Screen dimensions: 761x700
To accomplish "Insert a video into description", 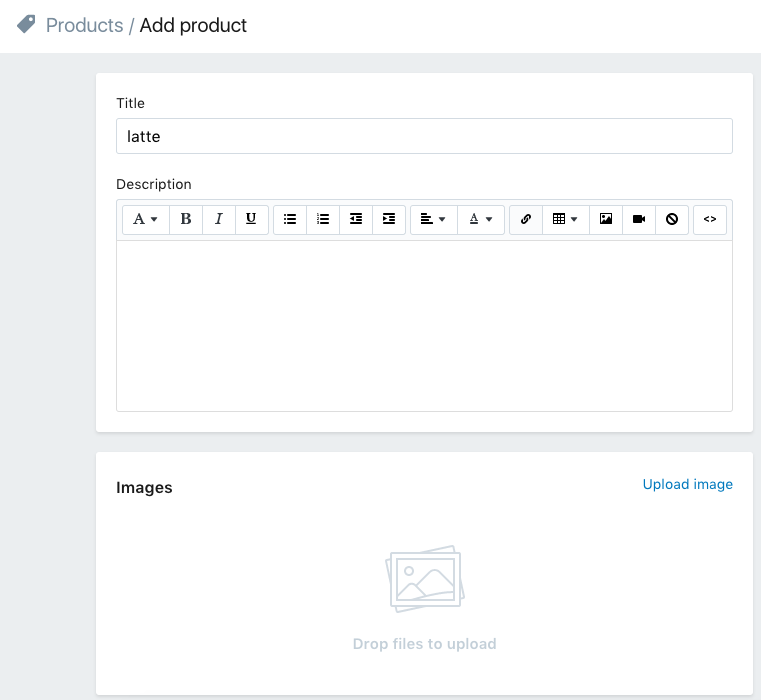I will pos(639,219).
